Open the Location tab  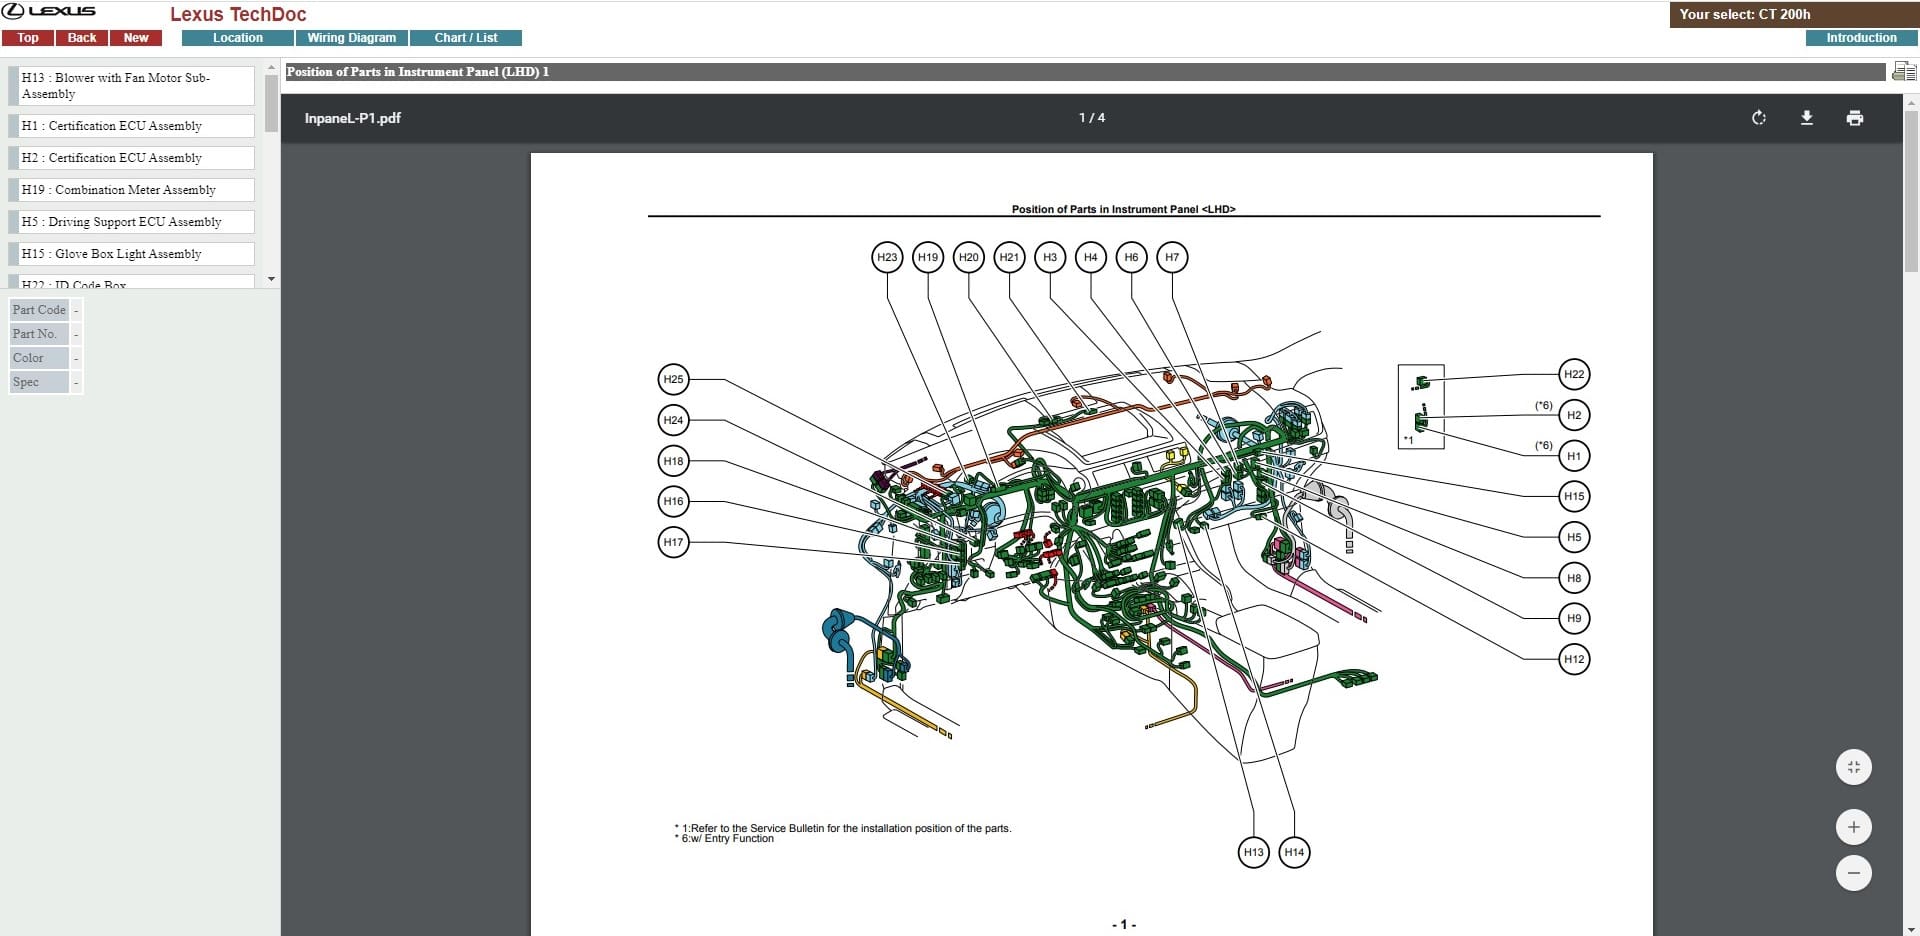[x=238, y=38]
